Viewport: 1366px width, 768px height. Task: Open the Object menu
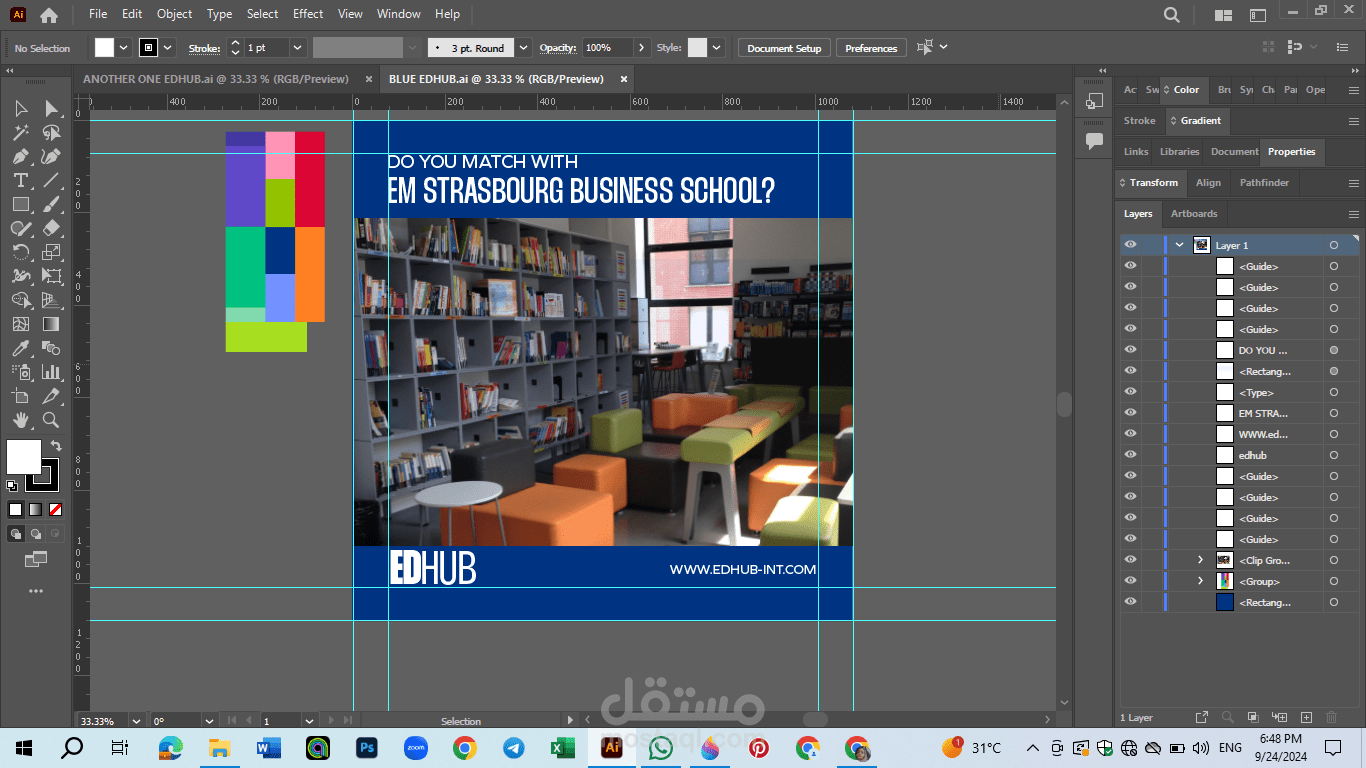(174, 14)
